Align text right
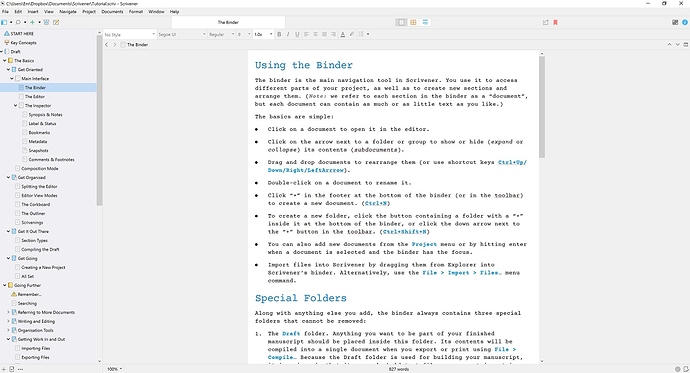690x373 pixels. tap(333, 34)
